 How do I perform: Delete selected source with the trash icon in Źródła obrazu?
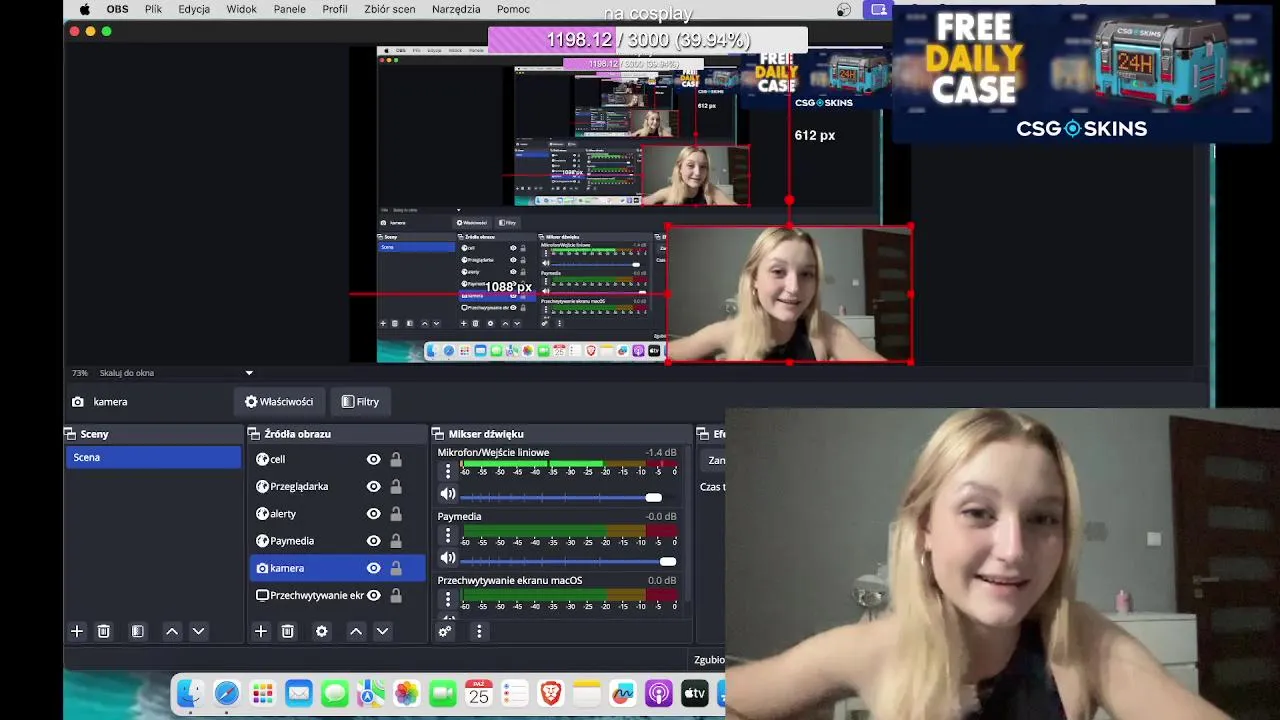click(288, 631)
